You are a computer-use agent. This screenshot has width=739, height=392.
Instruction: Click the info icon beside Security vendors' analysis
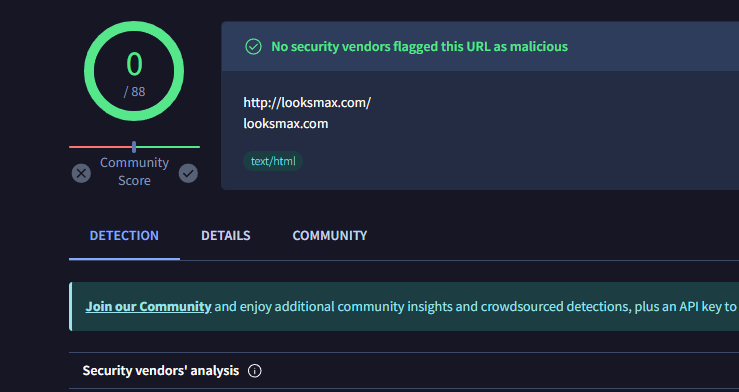click(x=255, y=371)
